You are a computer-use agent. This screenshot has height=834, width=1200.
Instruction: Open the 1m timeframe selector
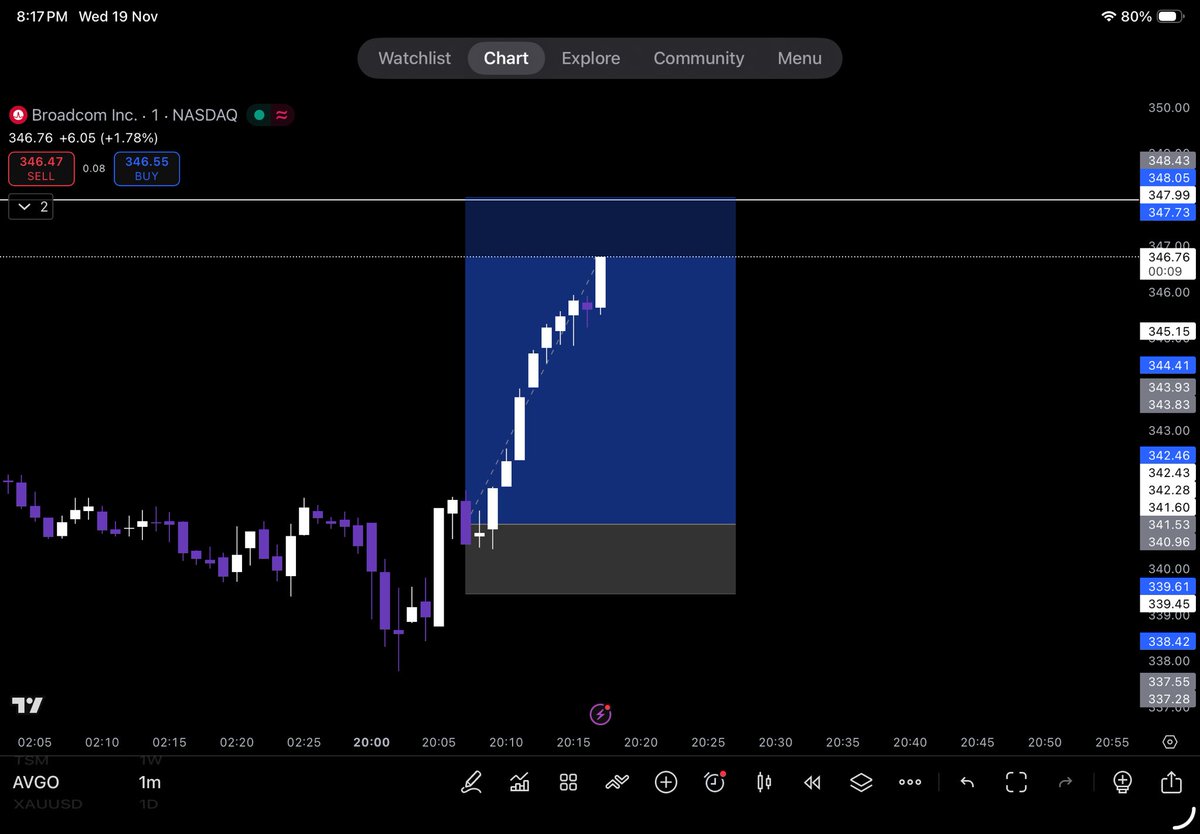click(149, 783)
